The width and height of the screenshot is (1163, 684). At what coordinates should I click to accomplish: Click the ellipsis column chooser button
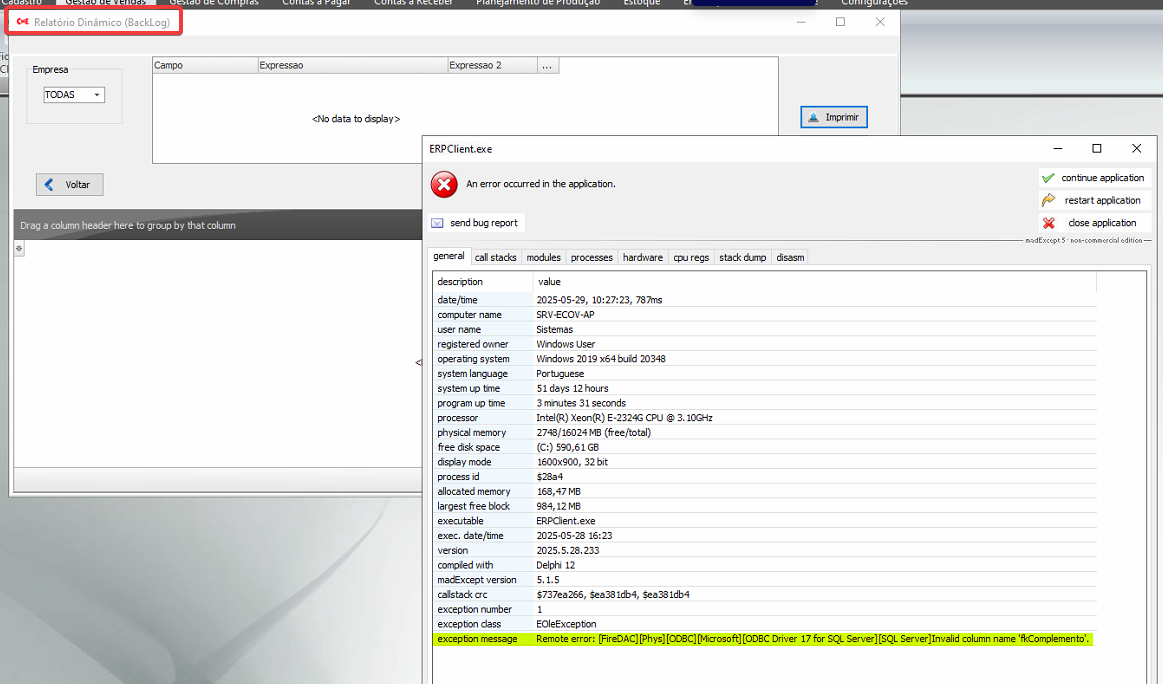[547, 66]
